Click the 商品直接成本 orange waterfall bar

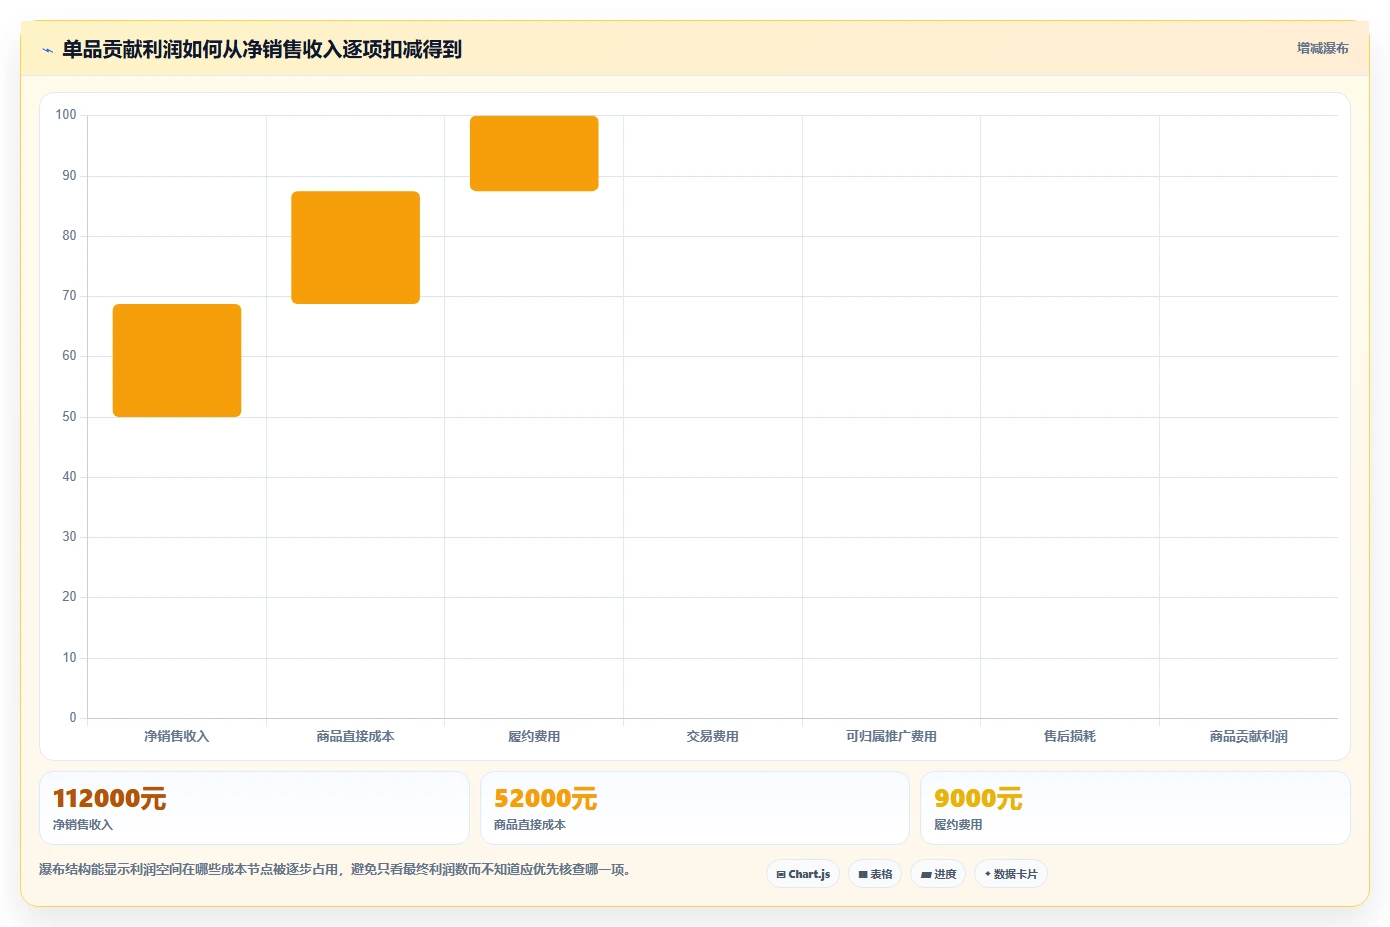point(355,247)
